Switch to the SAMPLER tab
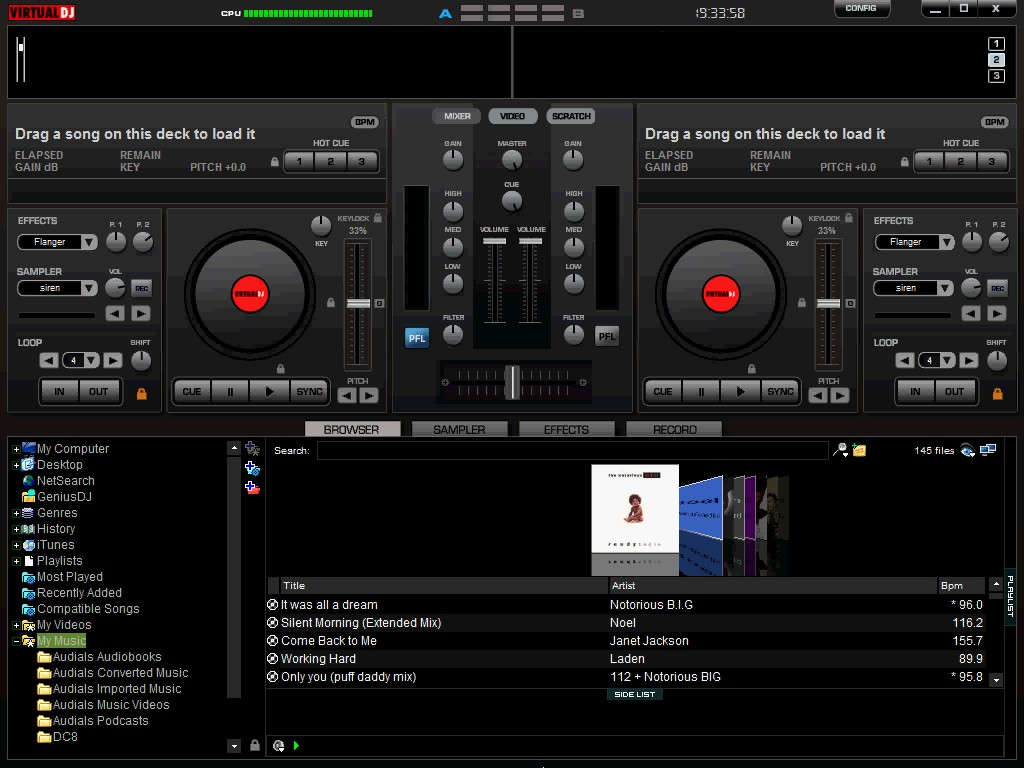 click(x=459, y=429)
